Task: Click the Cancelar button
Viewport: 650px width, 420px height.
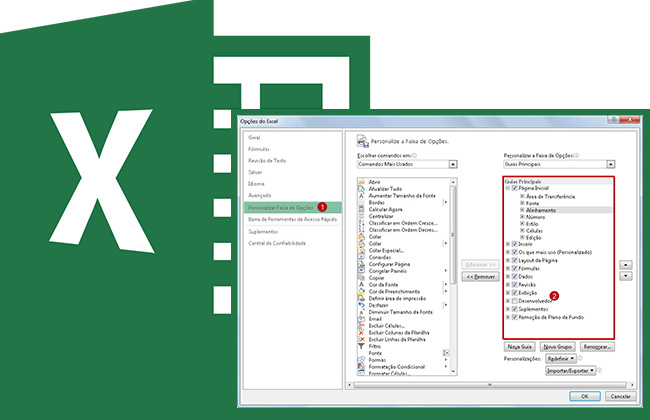Action: click(621, 396)
